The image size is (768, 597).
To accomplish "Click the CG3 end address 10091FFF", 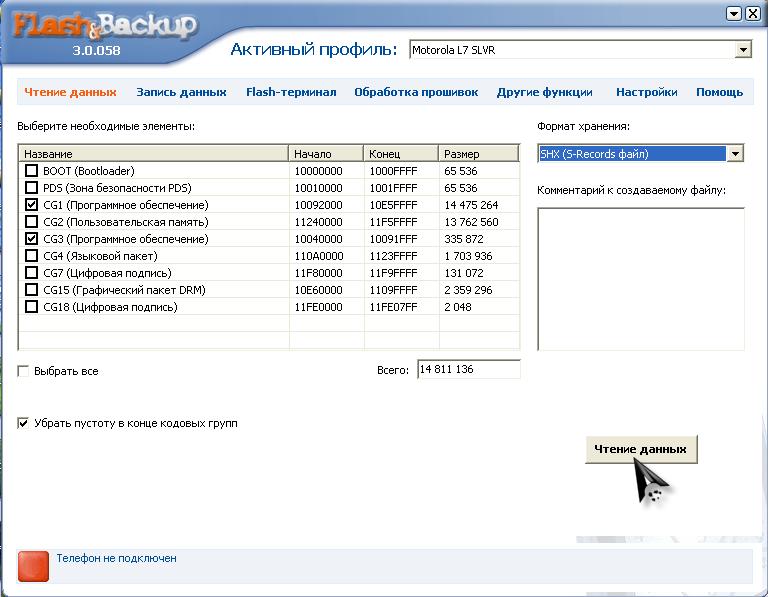I will pyautogui.click(x=393, y=239).
